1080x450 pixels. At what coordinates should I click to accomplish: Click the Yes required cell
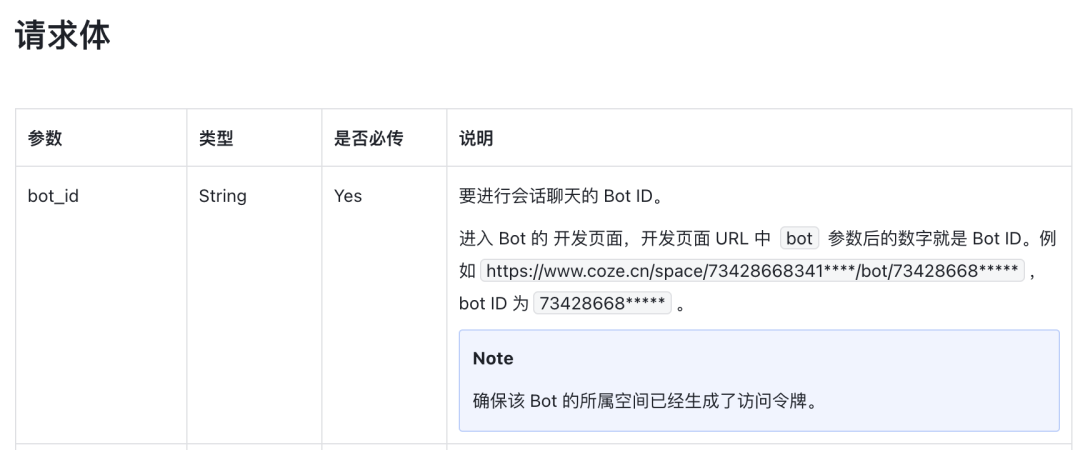(x=347, y=196)
